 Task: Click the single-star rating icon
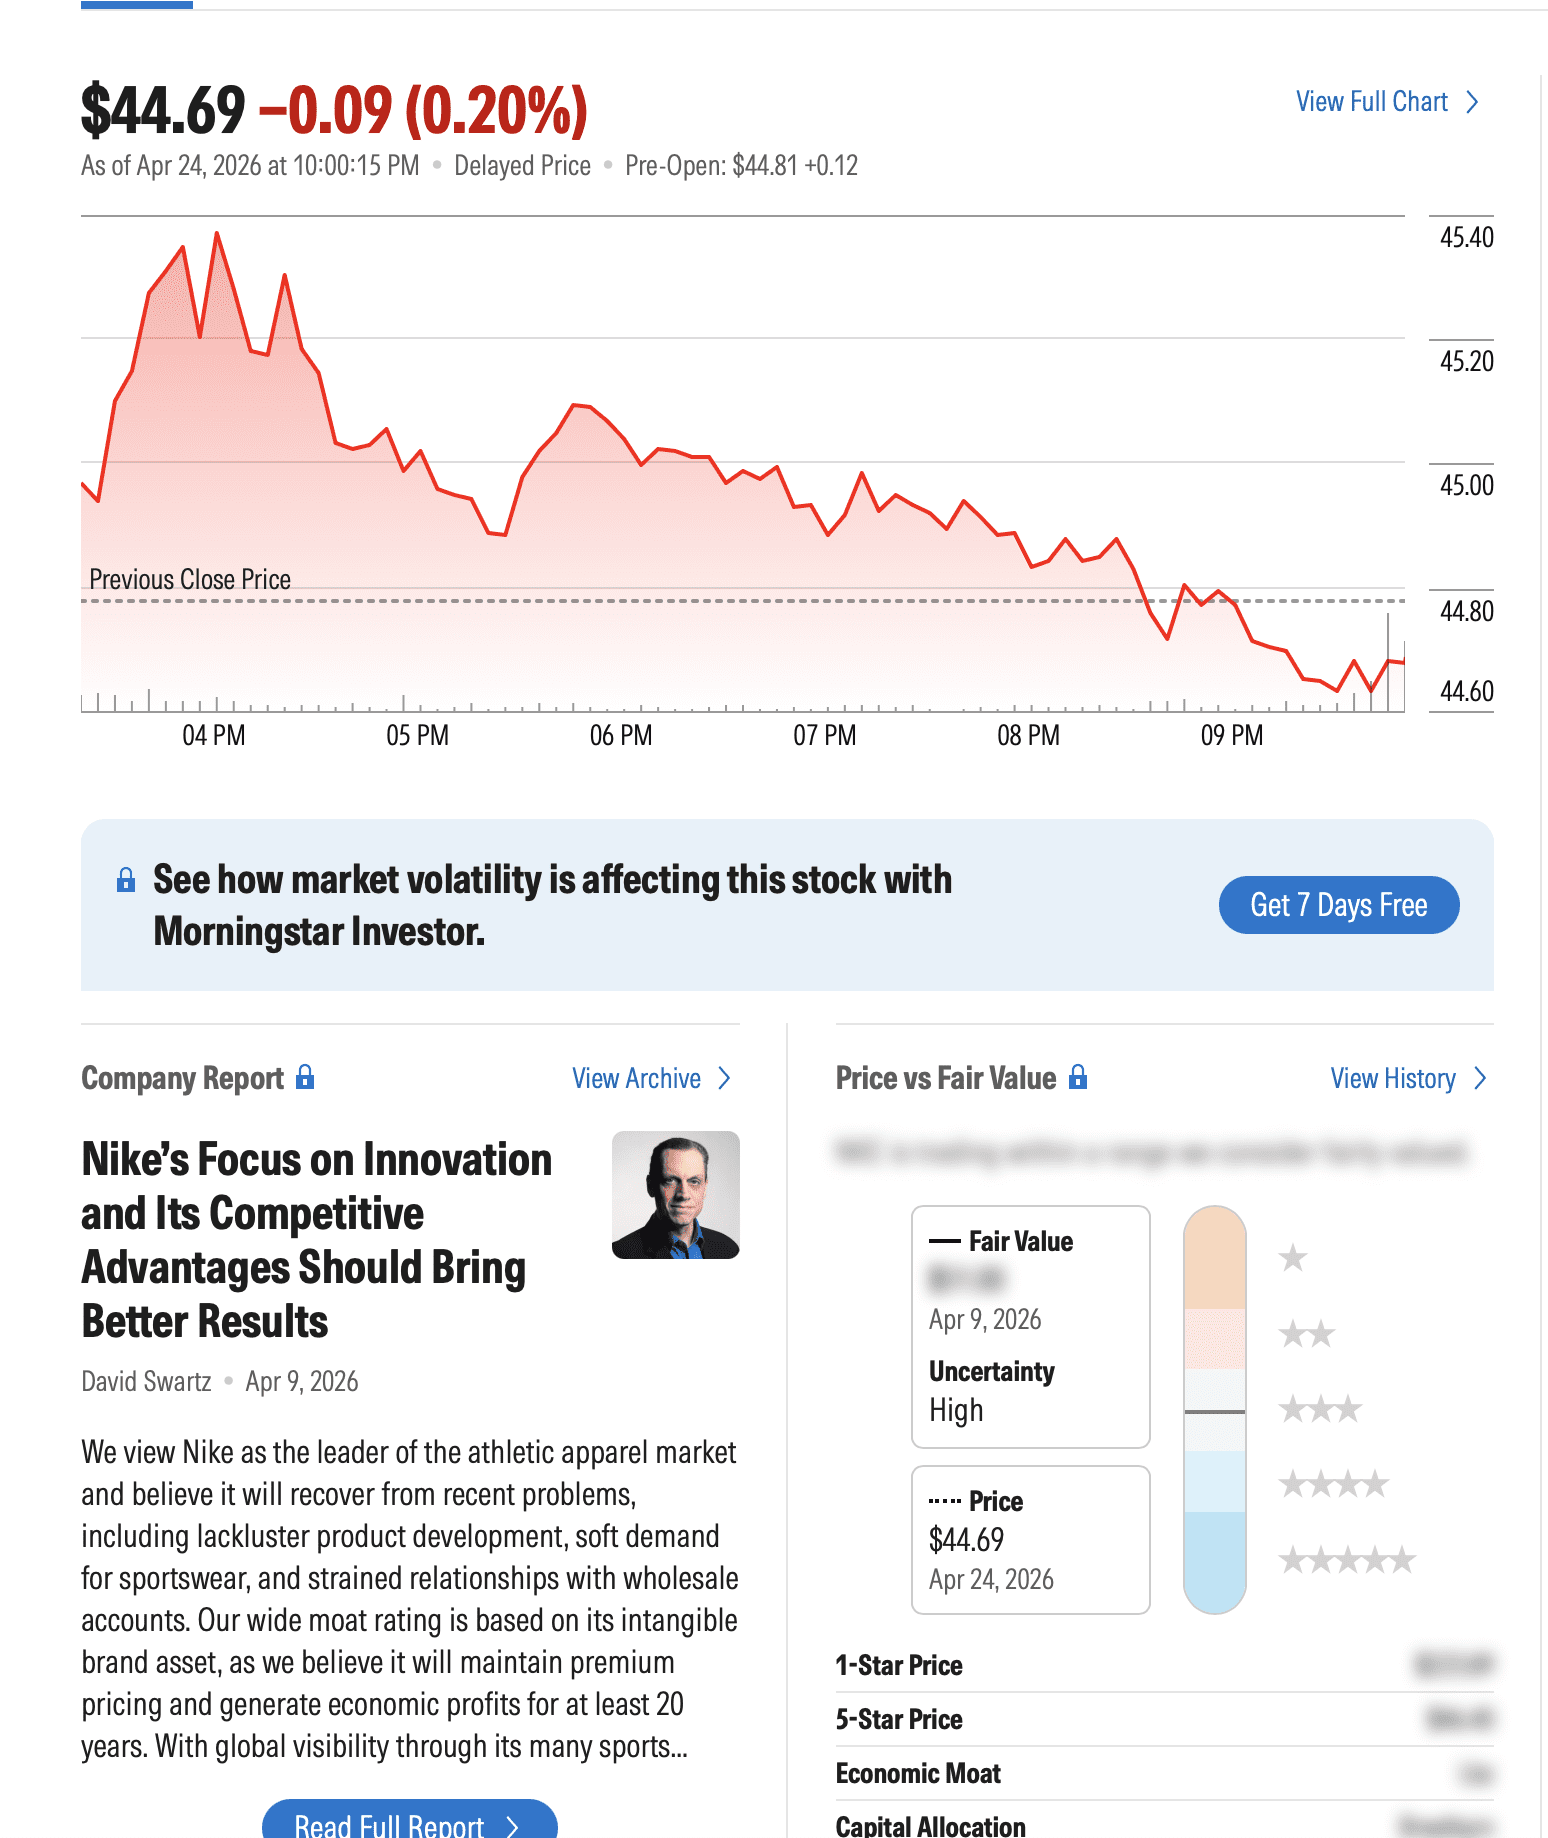pyautogui.click(x=1293, y=1257)
